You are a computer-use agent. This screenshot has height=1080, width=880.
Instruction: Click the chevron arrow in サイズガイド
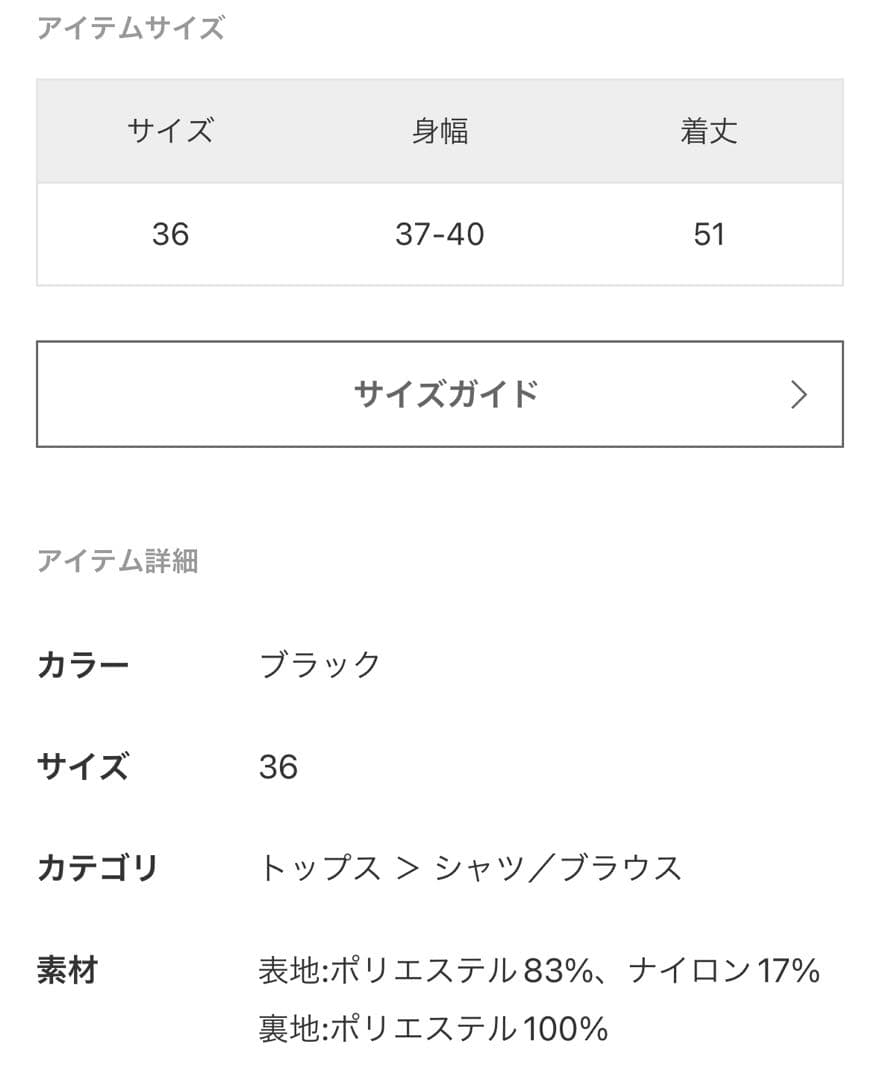click(798, 395)
